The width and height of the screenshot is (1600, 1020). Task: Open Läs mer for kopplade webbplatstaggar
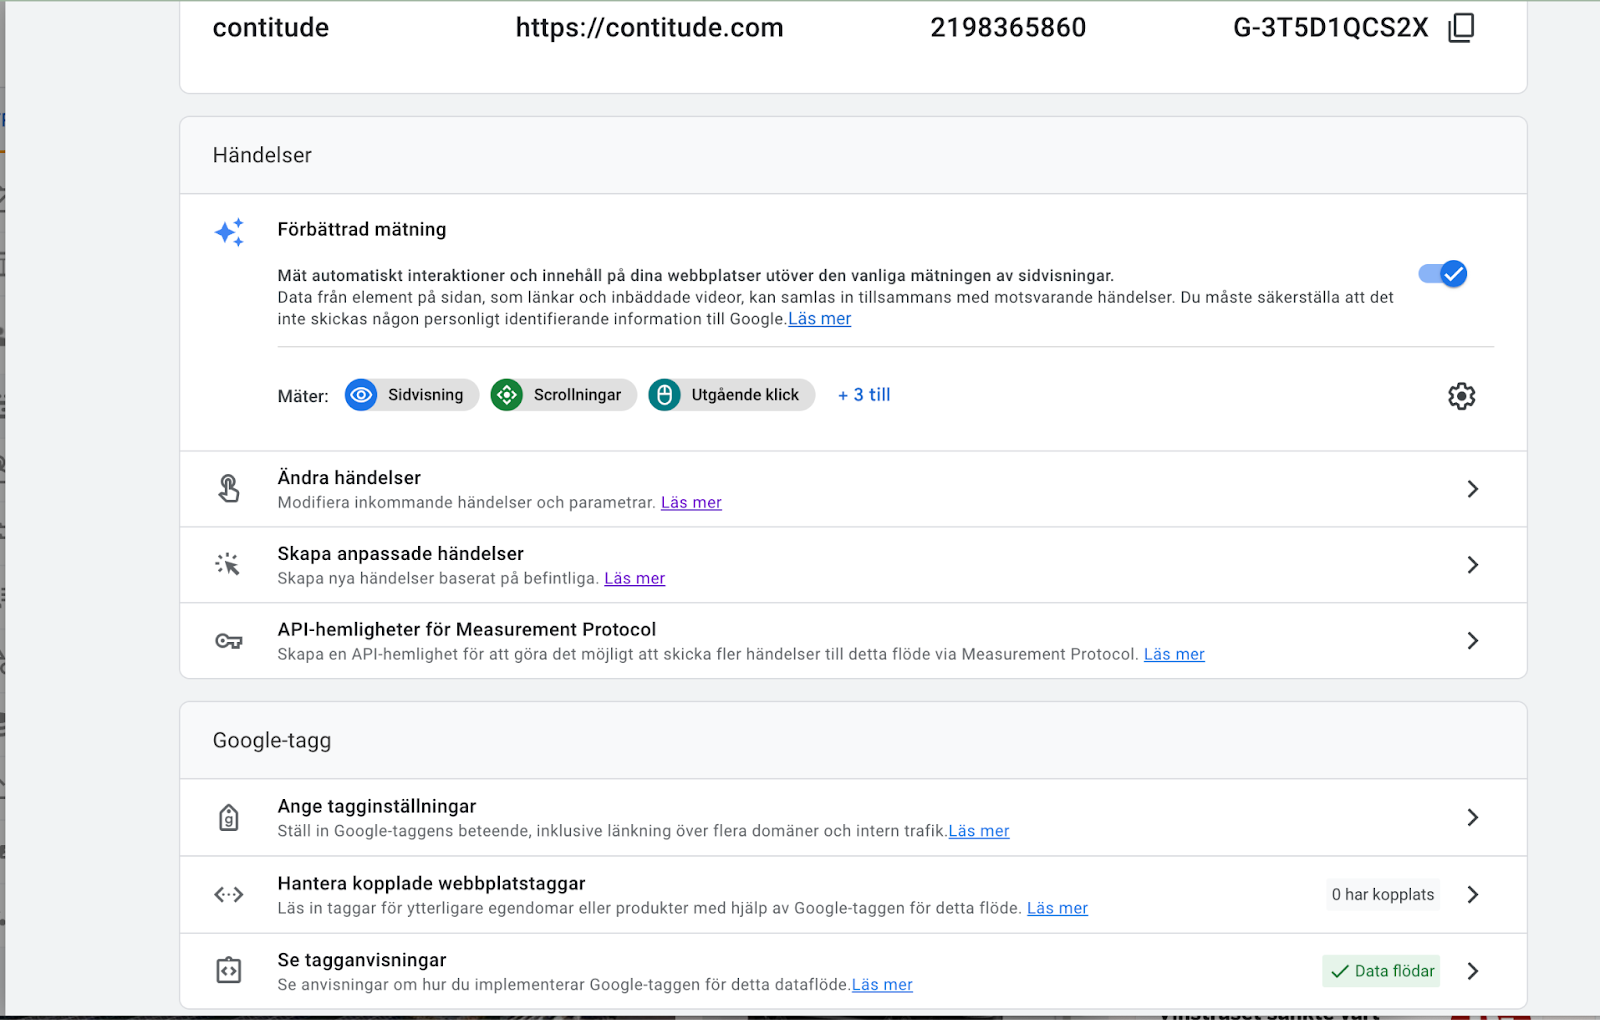pyautogui.click(x=1057, y=908)
